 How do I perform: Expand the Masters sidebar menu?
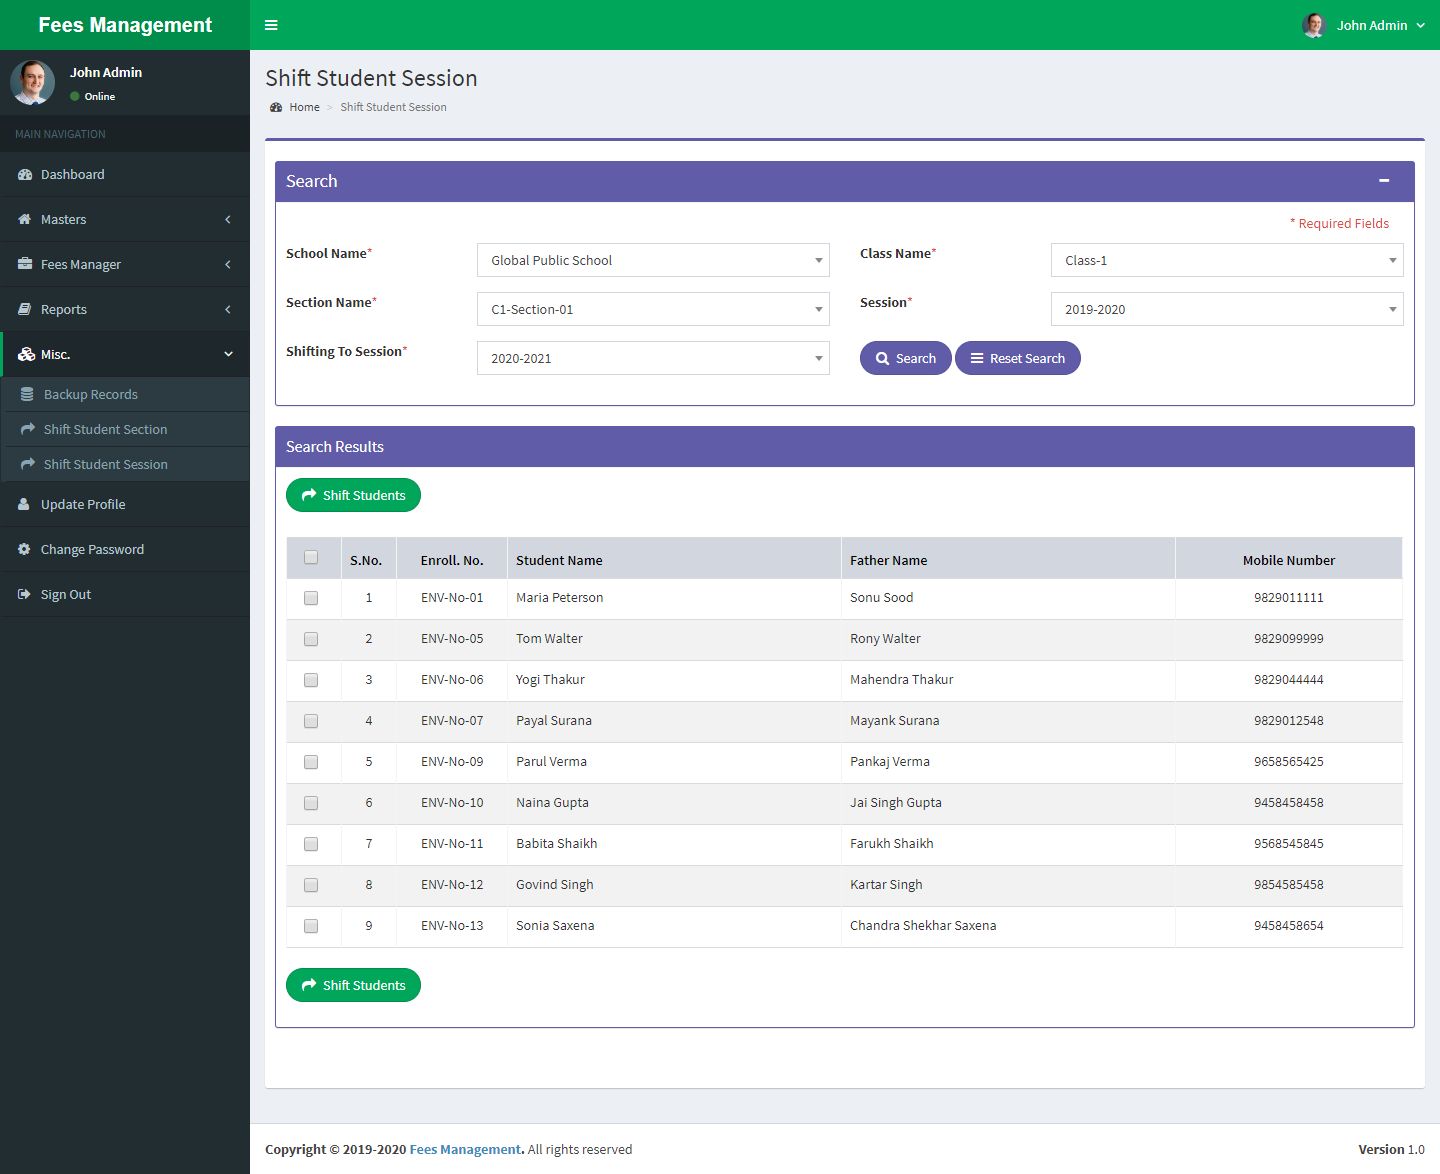[x=125, y=220]
